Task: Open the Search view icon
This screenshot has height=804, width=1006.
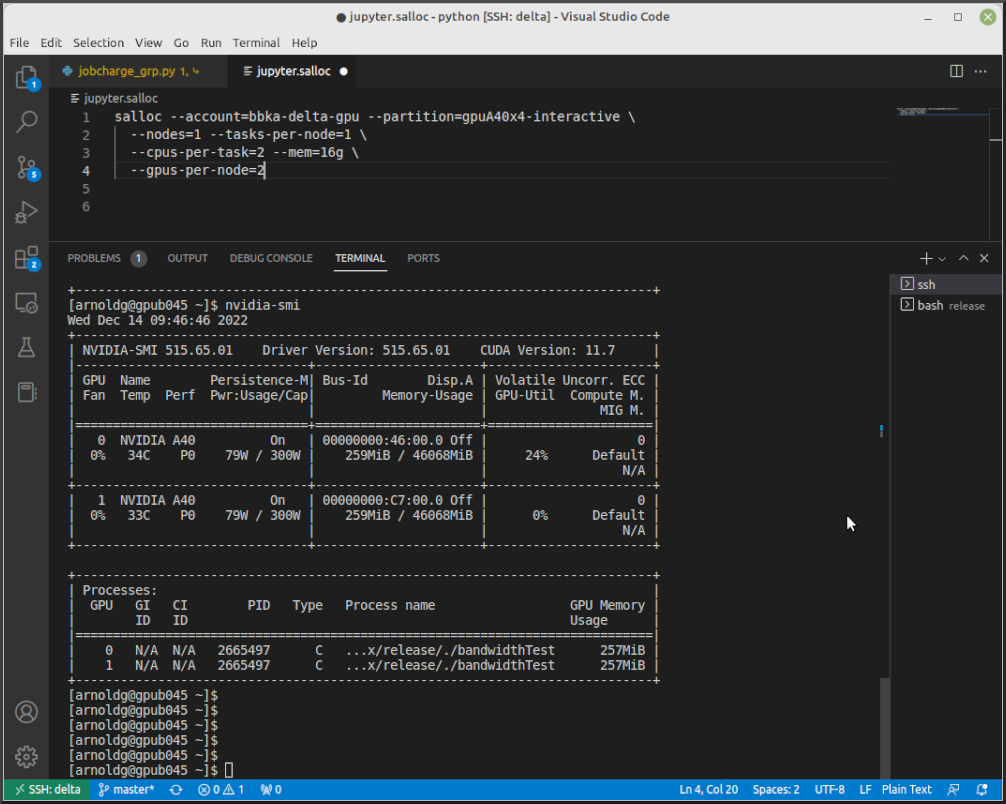Action: [26, 122]
